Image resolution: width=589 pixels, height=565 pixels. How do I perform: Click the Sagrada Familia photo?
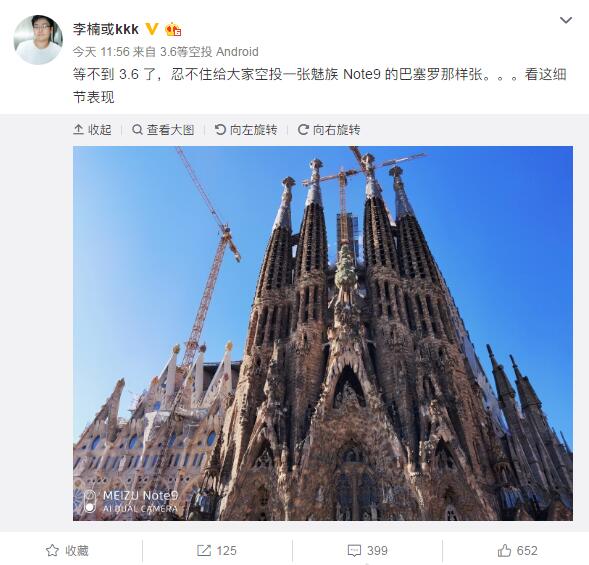tap(323, 333)
